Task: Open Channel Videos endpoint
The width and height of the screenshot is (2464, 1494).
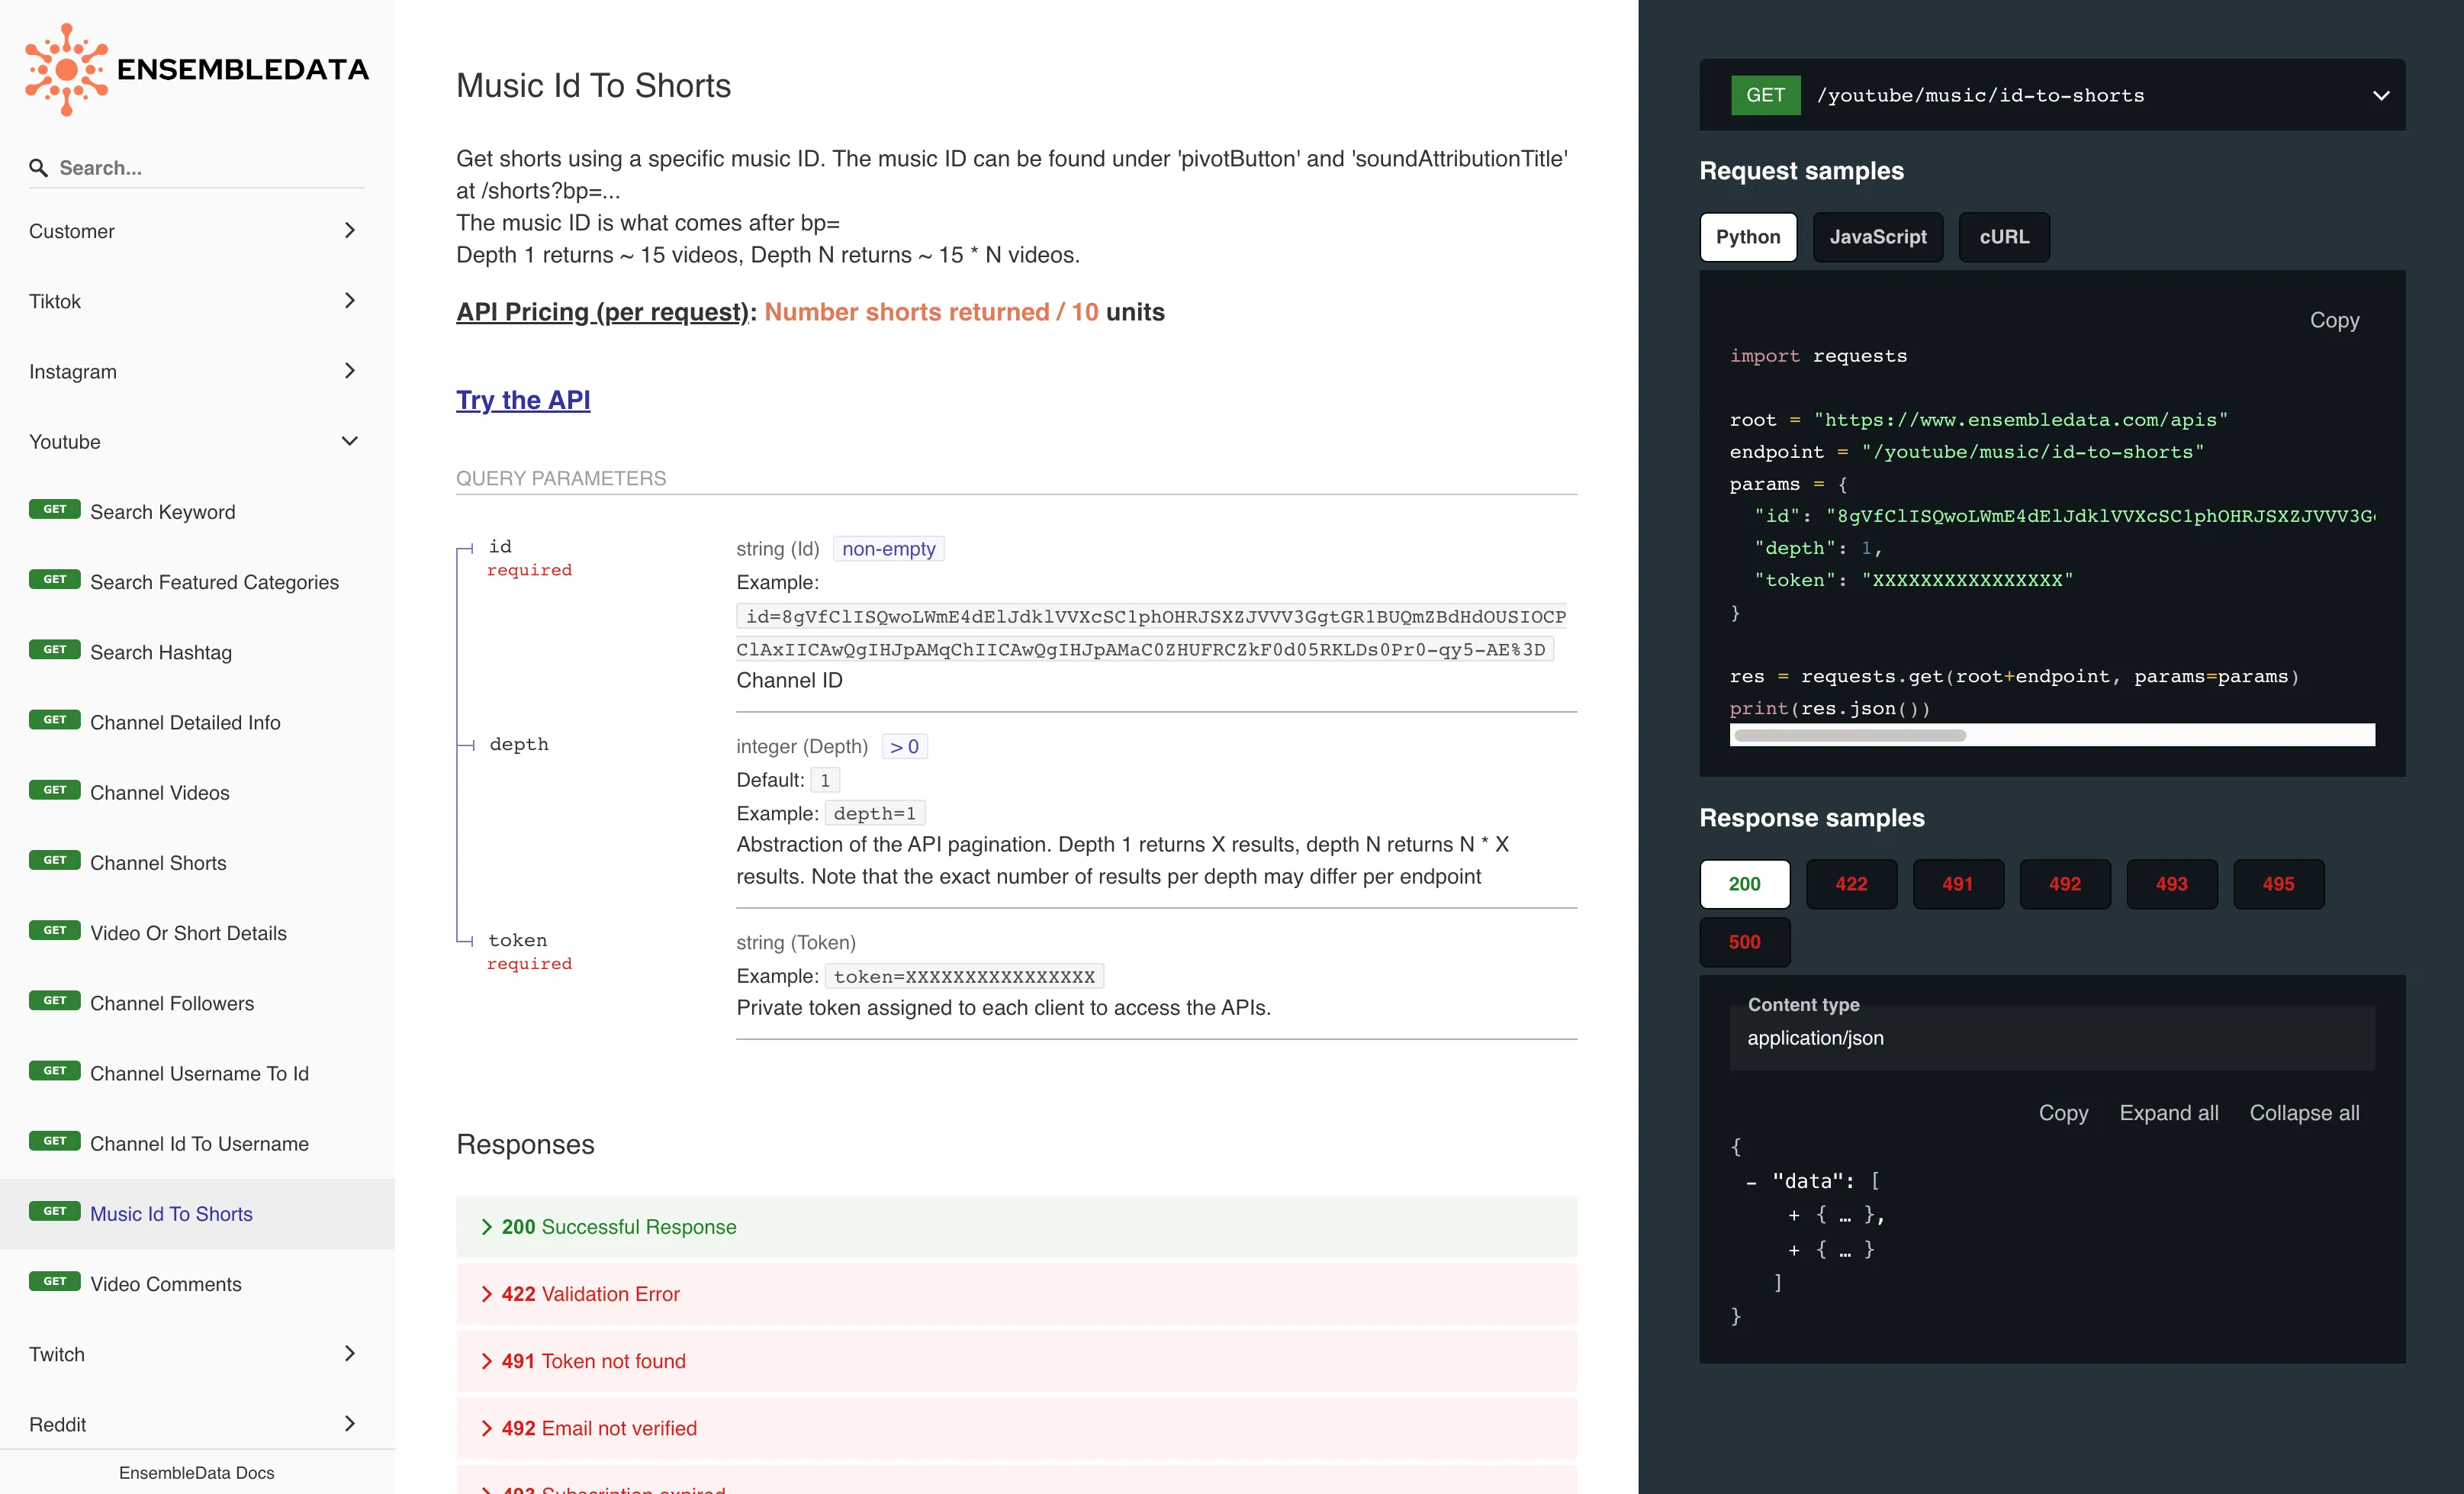Action: click(197, 792)
